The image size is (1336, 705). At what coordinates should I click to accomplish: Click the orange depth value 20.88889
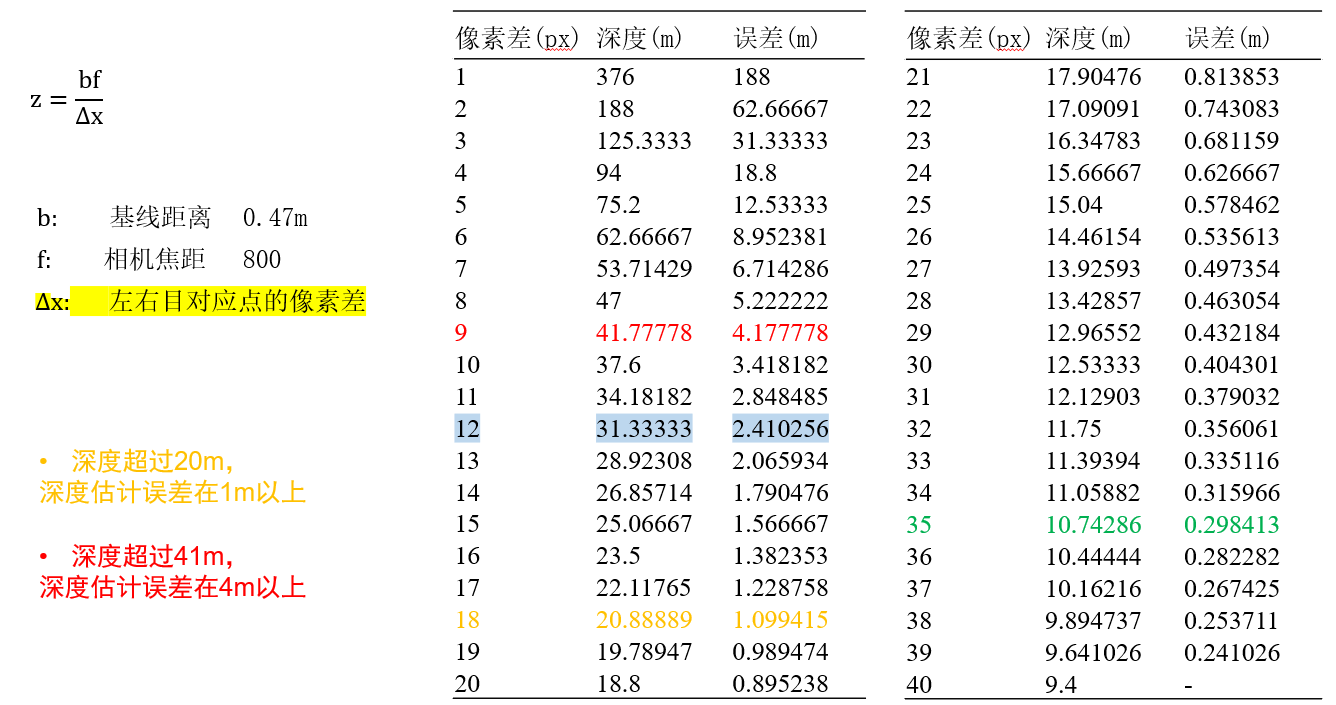coord(644,620)
